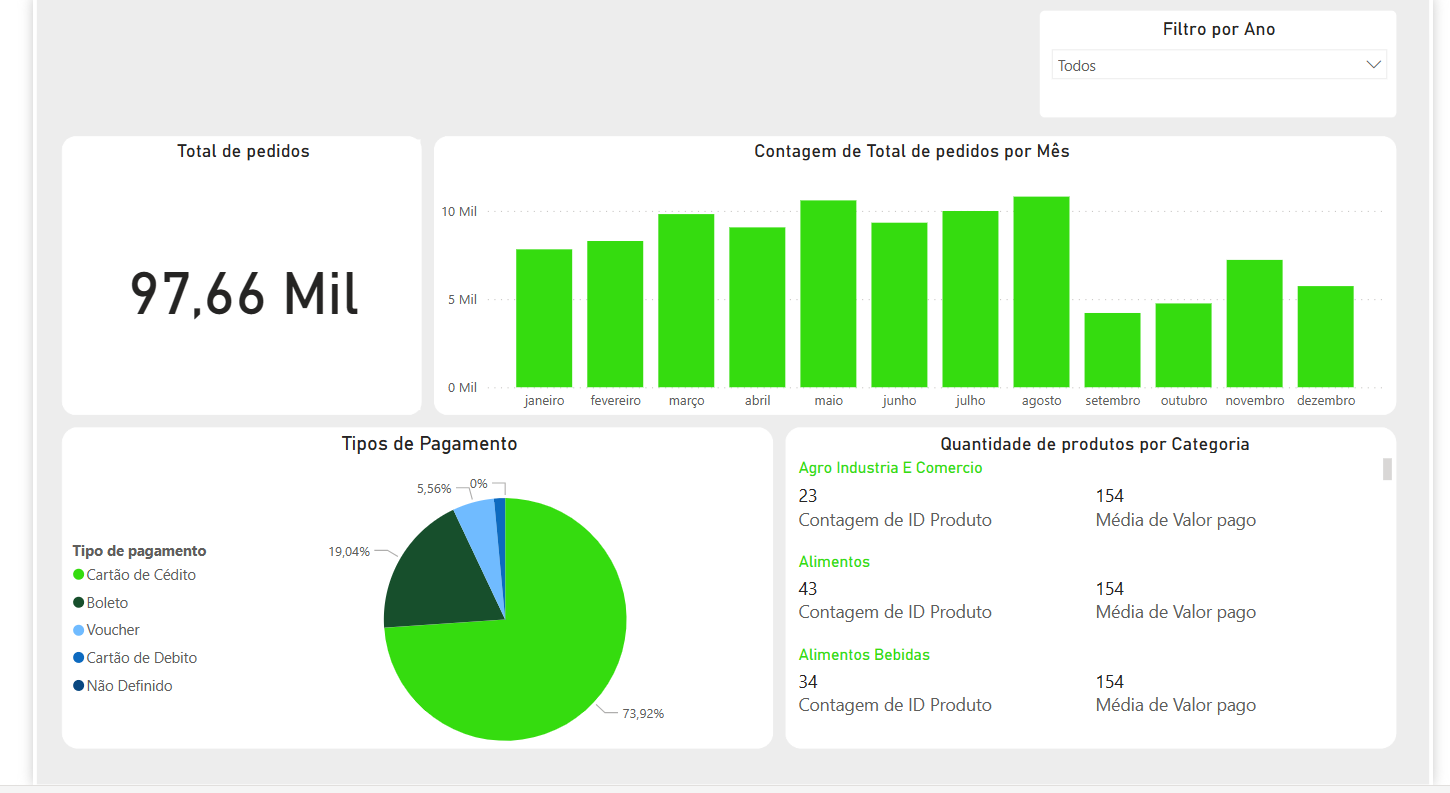Click the category list scrollbar handle
The height and width of the screenshot is (793, 1450).
[1387, 469]
